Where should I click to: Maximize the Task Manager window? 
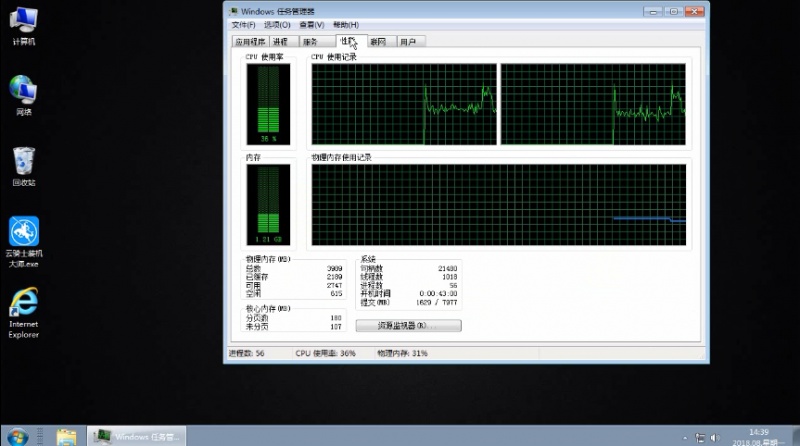673,11
